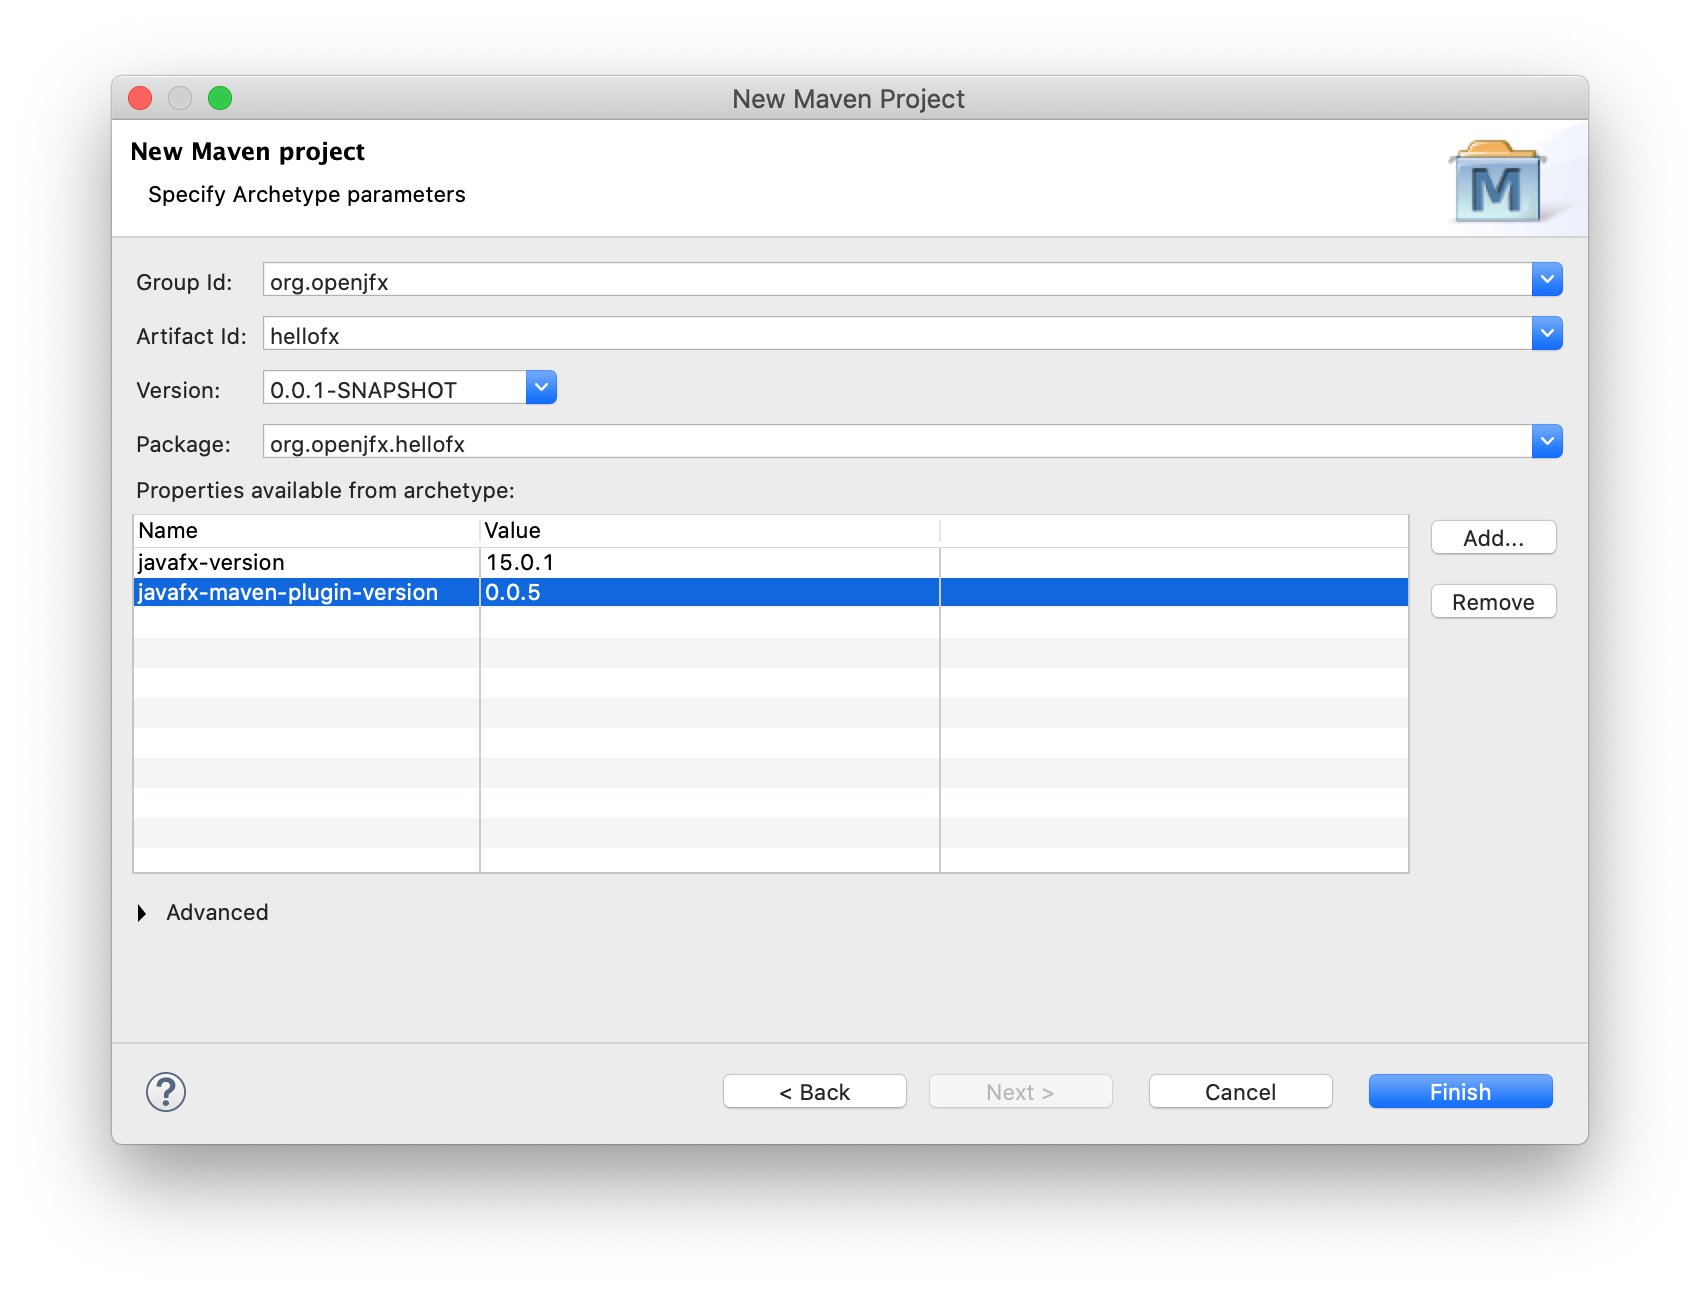
Task: Click into the Group Id text field
Action: [x=895, y=281]
